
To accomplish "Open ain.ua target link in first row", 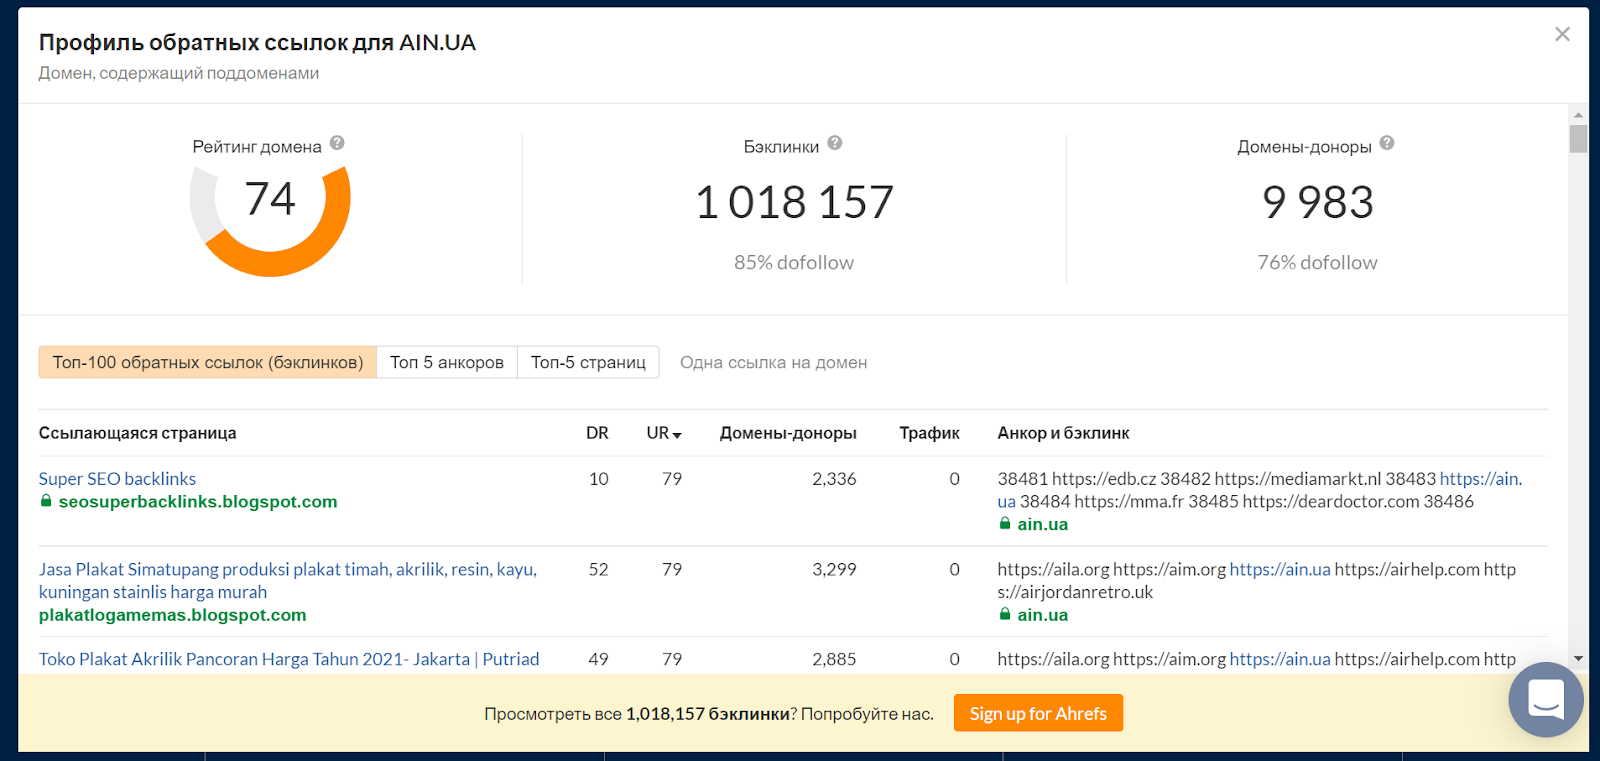I will 1043,524.
